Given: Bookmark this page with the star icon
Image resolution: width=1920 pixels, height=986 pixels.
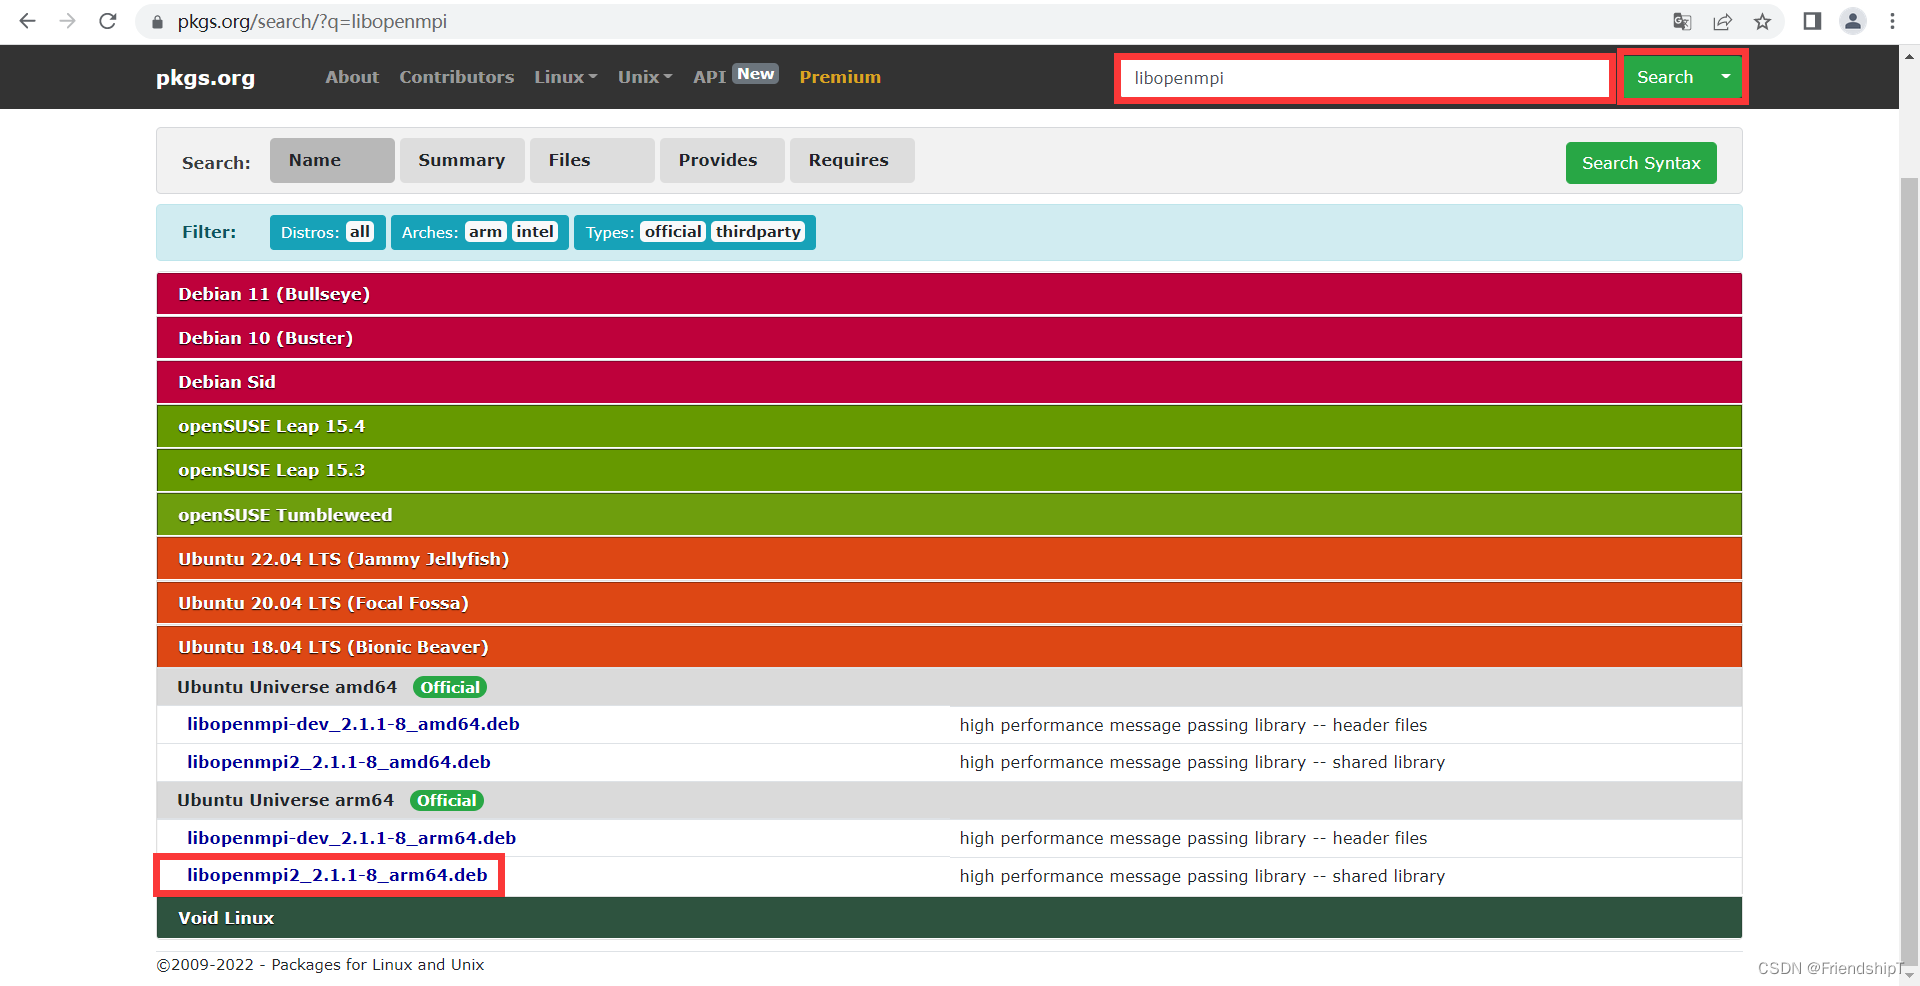Looking at the screenshot, I should click(x=1762, y=22).
